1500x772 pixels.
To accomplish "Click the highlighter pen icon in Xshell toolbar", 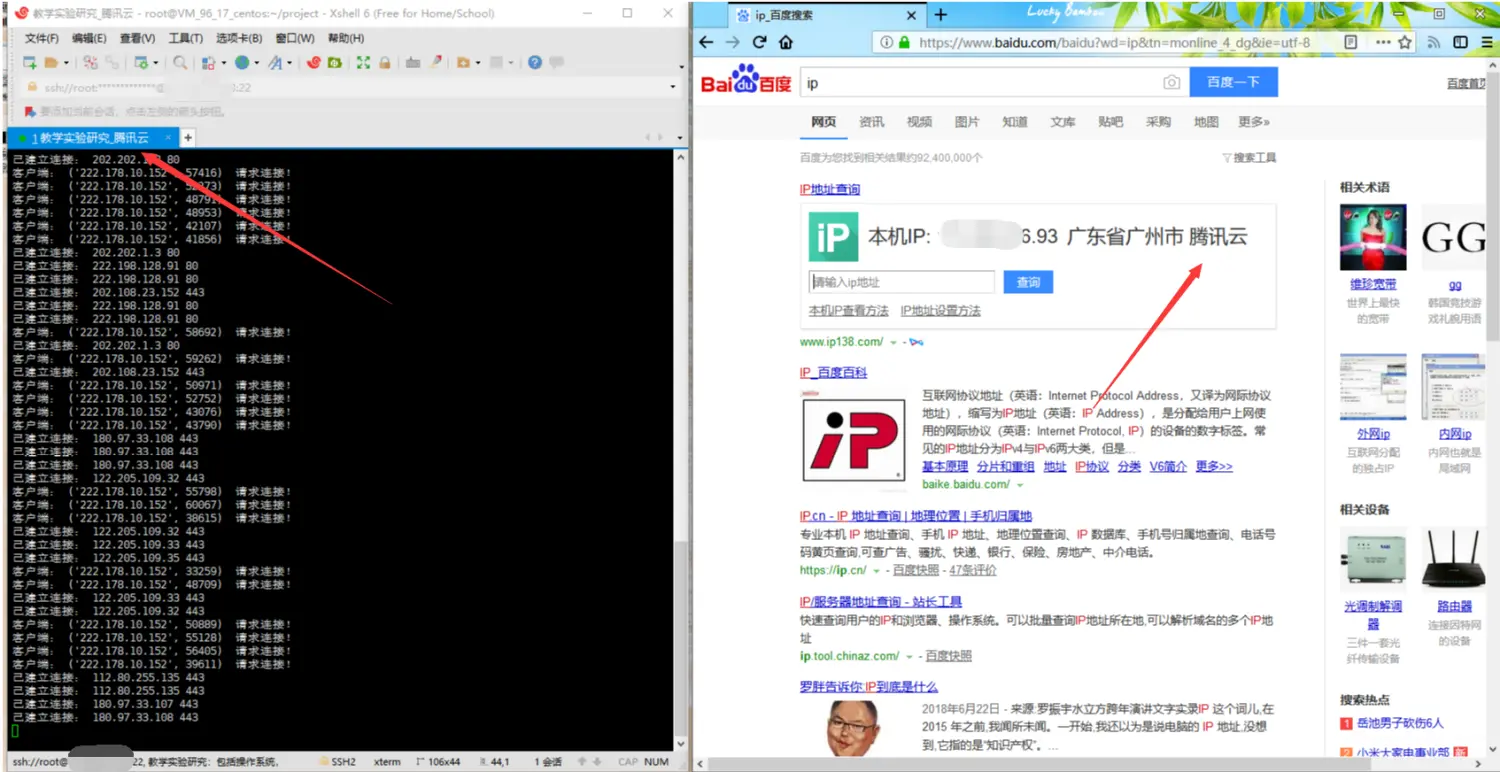I will 435,62.
